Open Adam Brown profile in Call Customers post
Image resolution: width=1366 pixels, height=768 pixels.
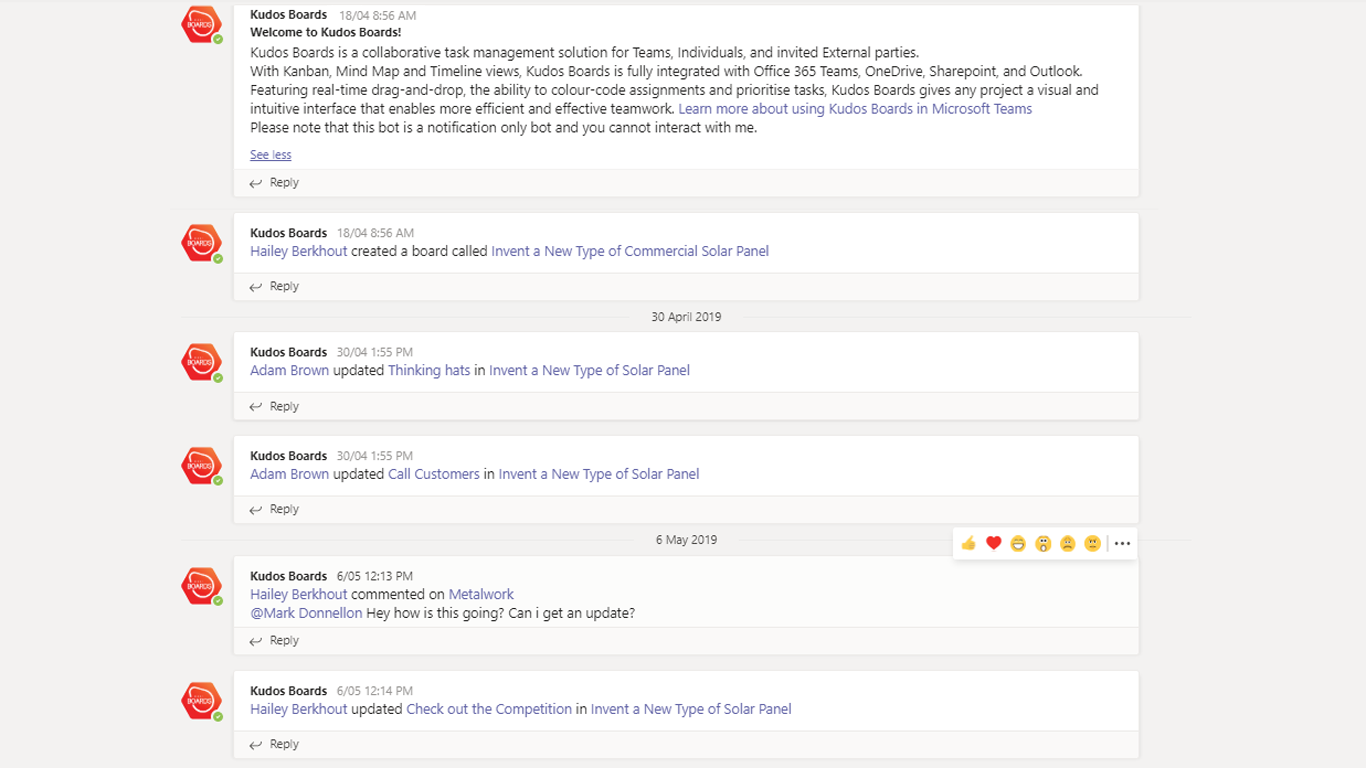coord(289,475)
